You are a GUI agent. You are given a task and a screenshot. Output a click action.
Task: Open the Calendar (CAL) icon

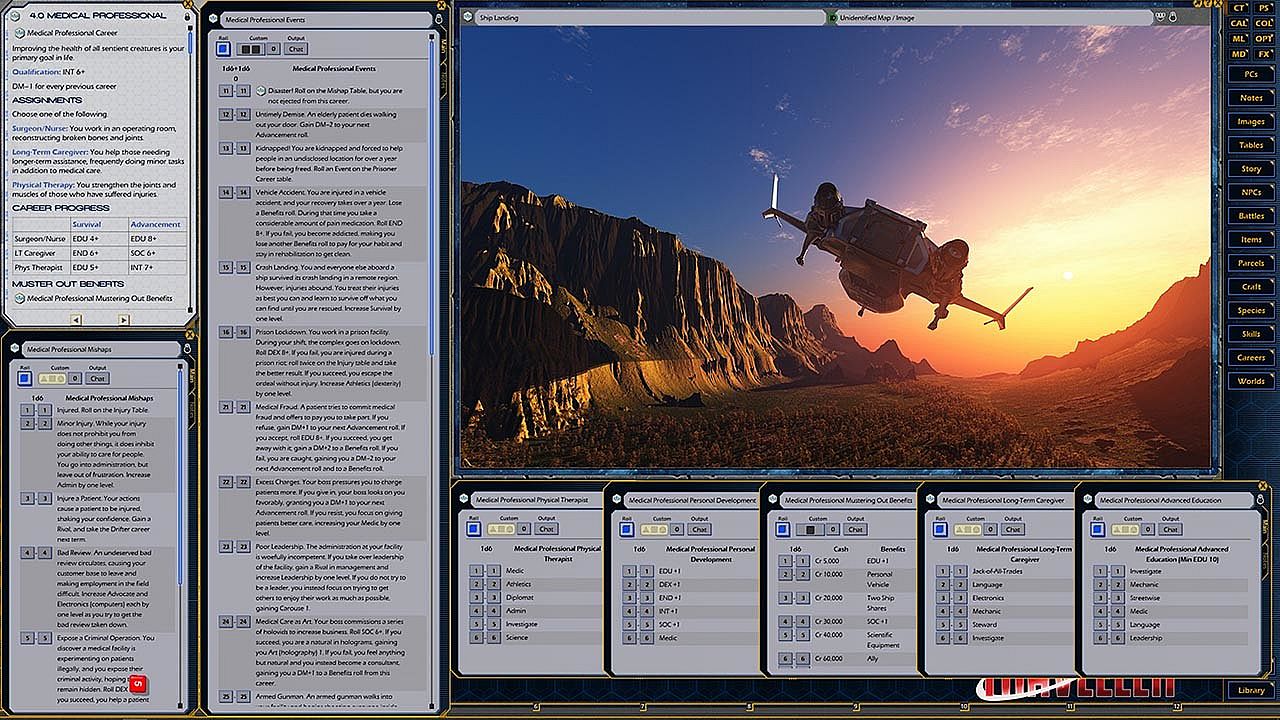tap(1239, 23)
